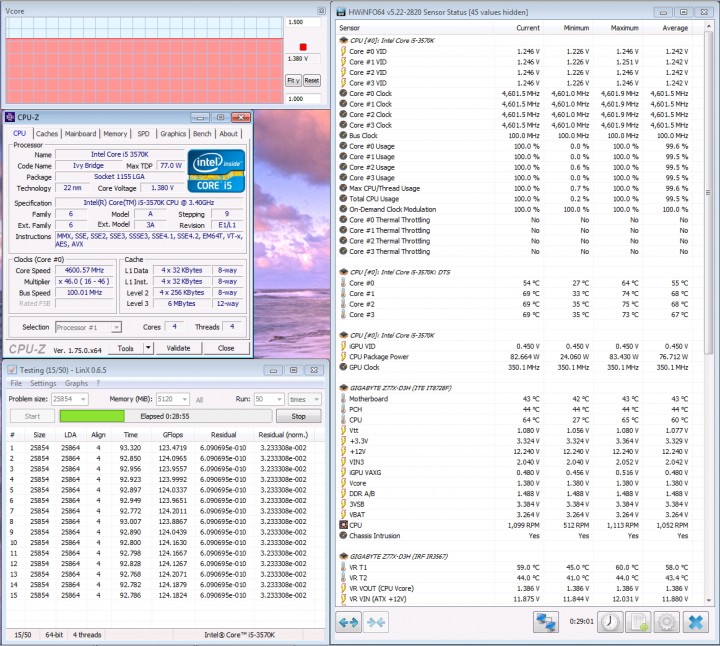Screen dimensions: 720x646
Task: Click the chip icon of GIGABYTE Z77X-D3H ITE group
Action: click(343, 388)
